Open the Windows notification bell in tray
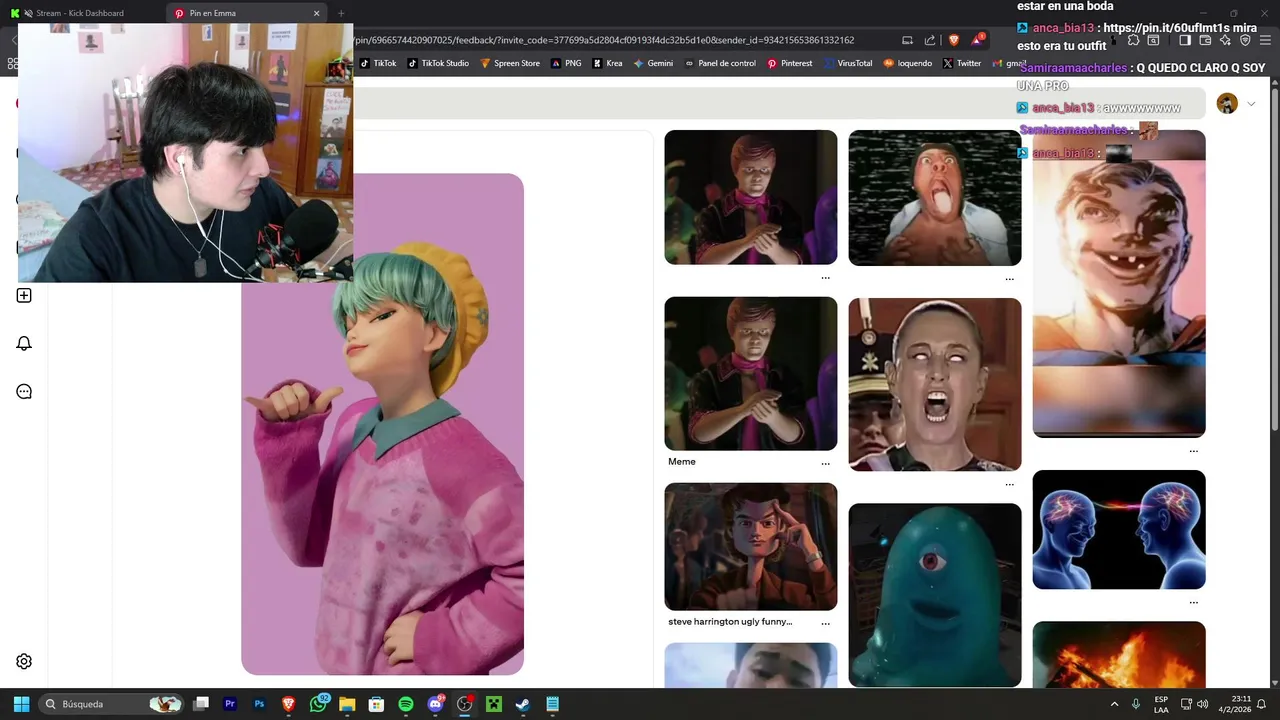 coord(1262,704)
